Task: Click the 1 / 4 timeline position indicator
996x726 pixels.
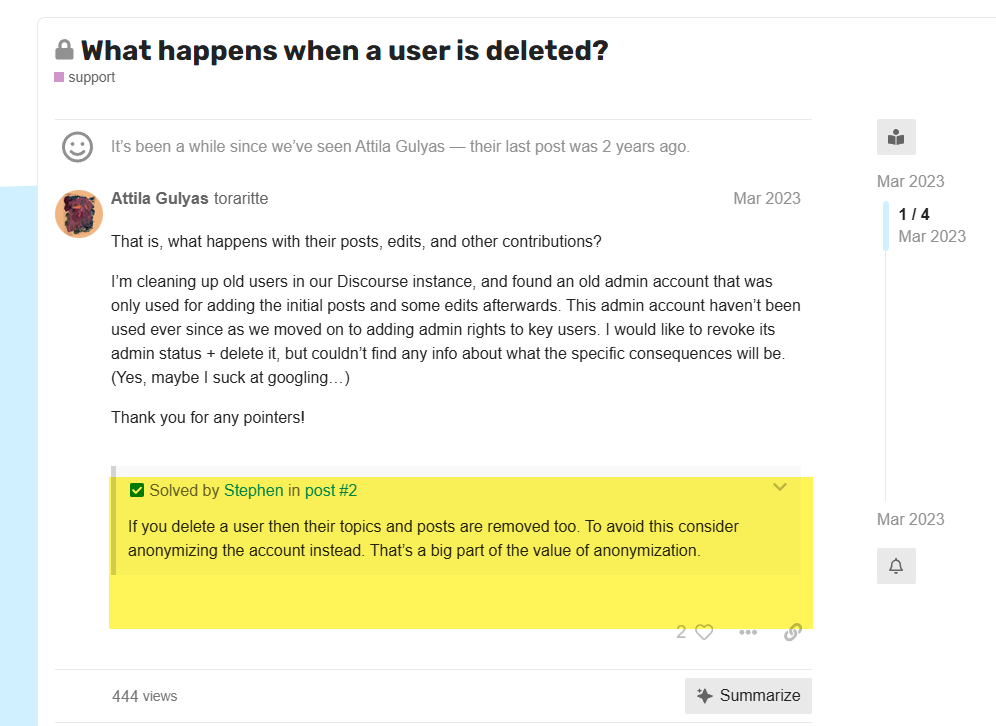Action: [x=913, y=214]
